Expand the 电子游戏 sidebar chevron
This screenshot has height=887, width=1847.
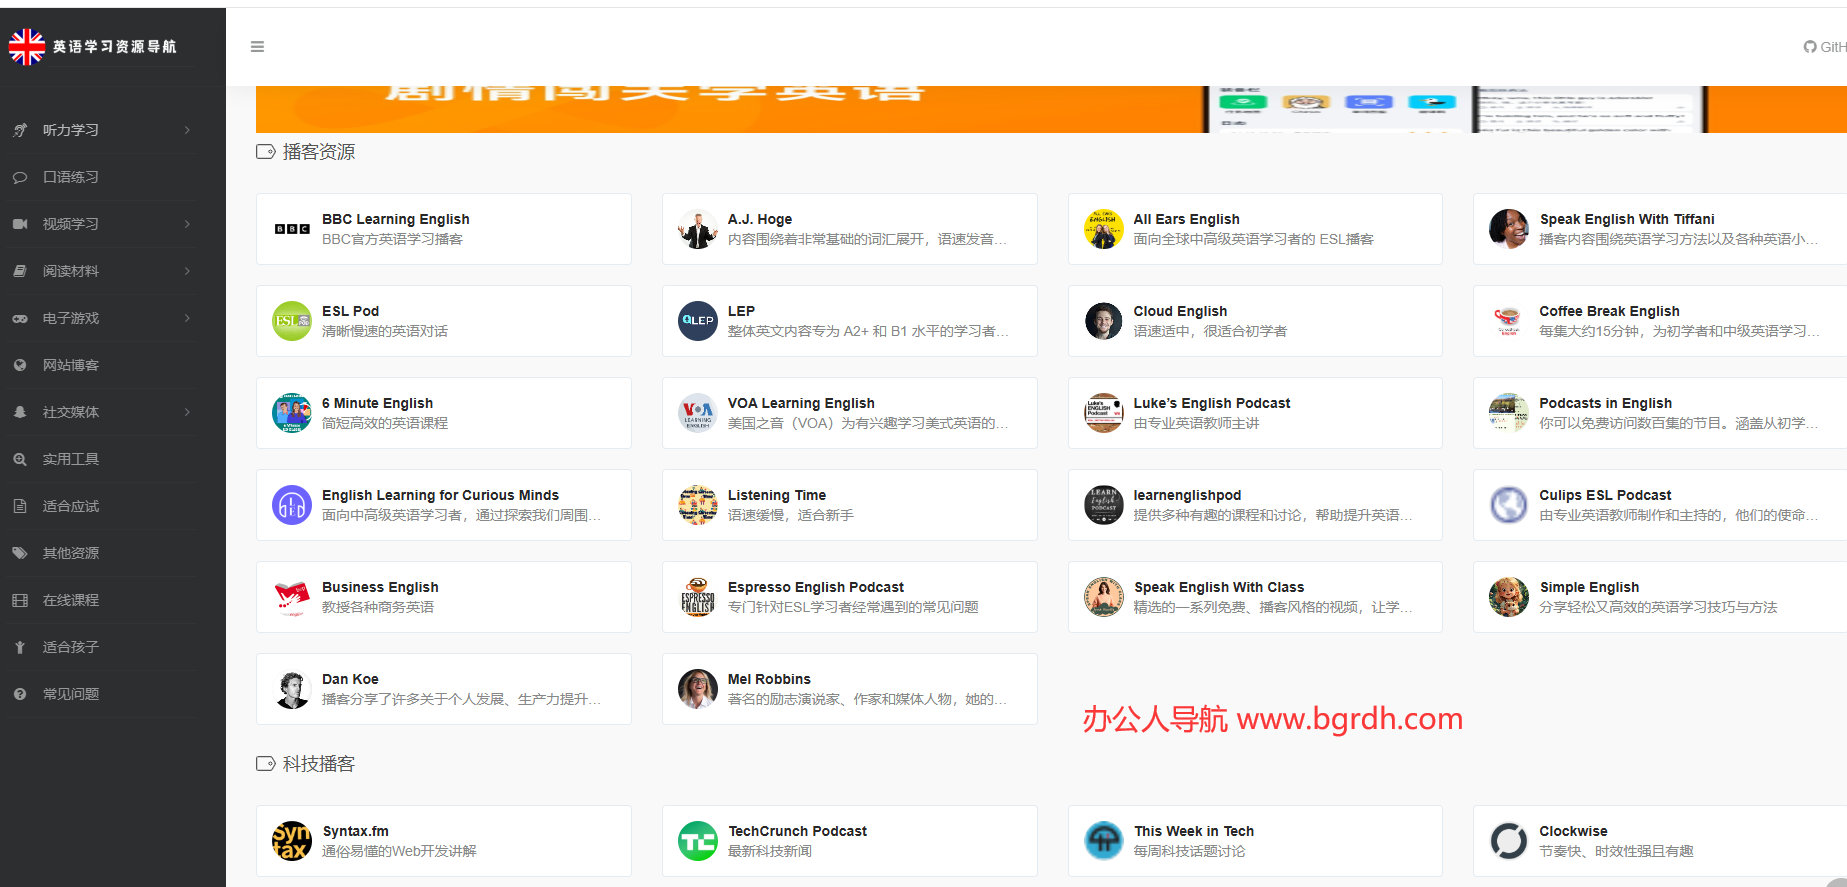click(187, 318)
